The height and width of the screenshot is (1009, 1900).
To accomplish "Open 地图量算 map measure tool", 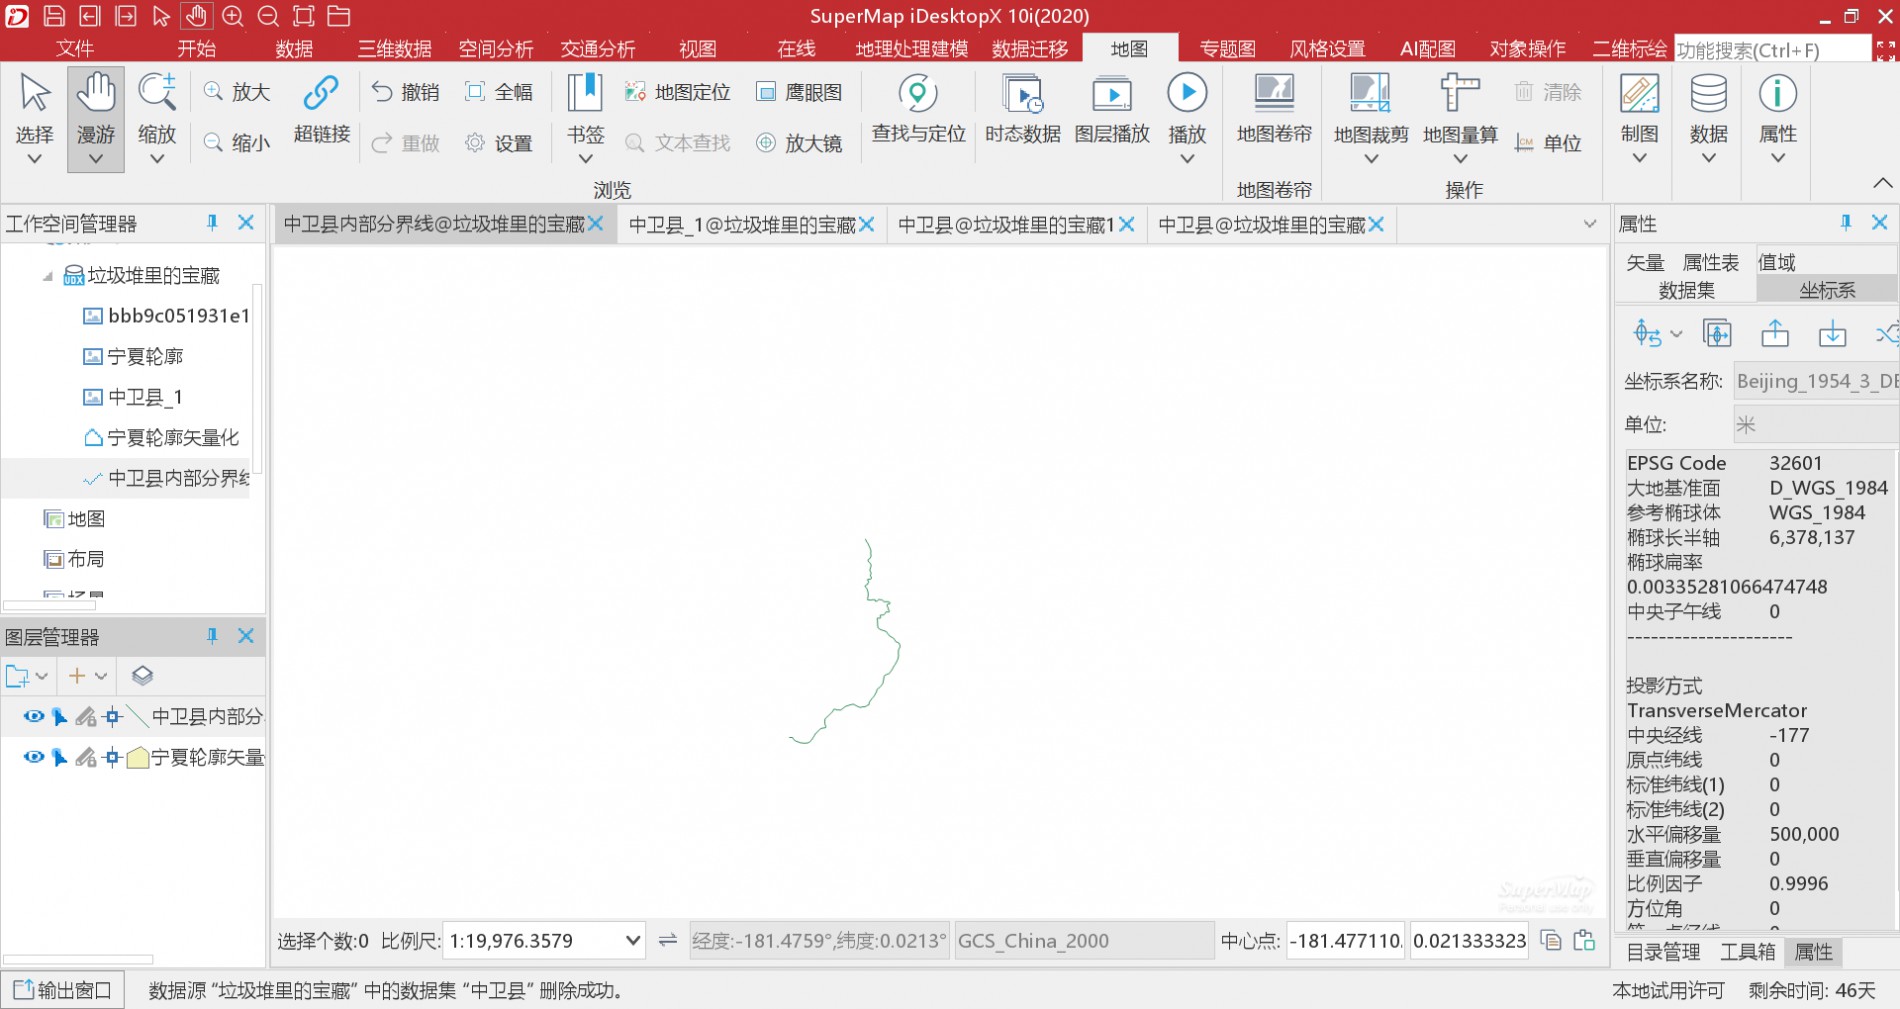I will tap(1460, 108).
